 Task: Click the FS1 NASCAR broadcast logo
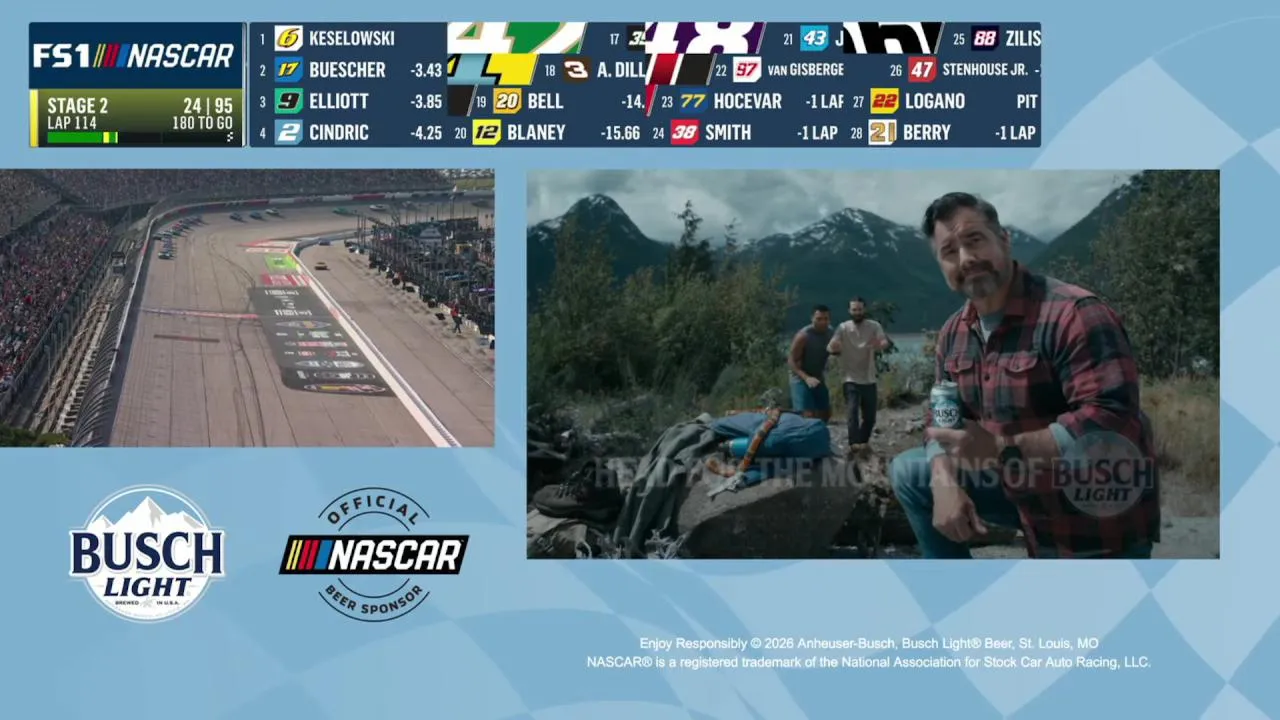tap(134, 56)
